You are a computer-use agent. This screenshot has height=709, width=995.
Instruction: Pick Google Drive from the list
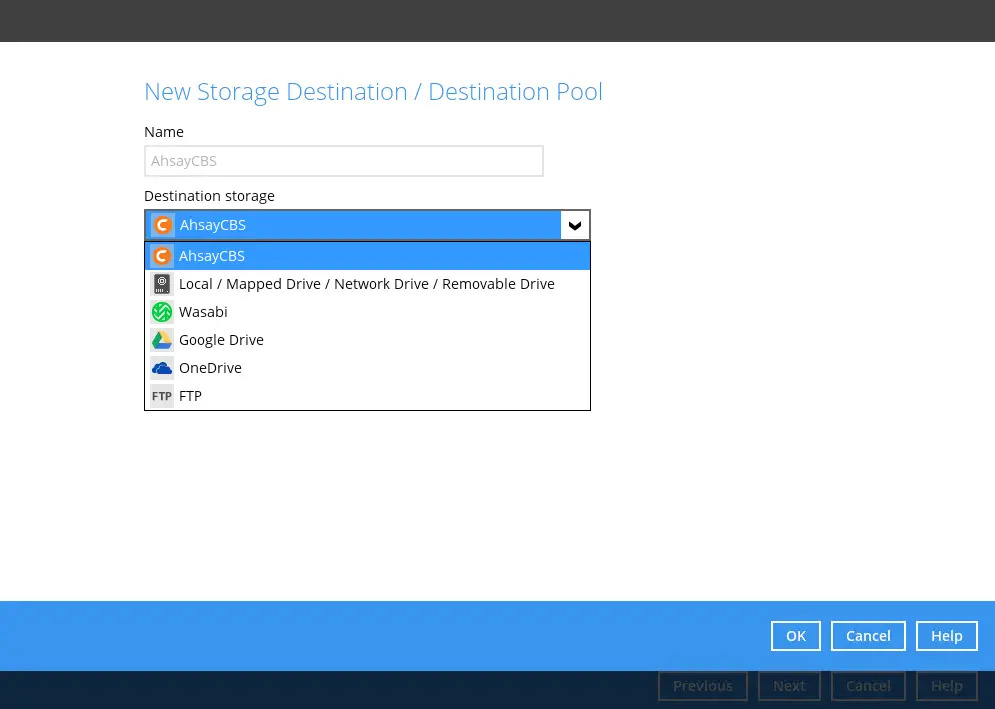[x=221, y=340]
